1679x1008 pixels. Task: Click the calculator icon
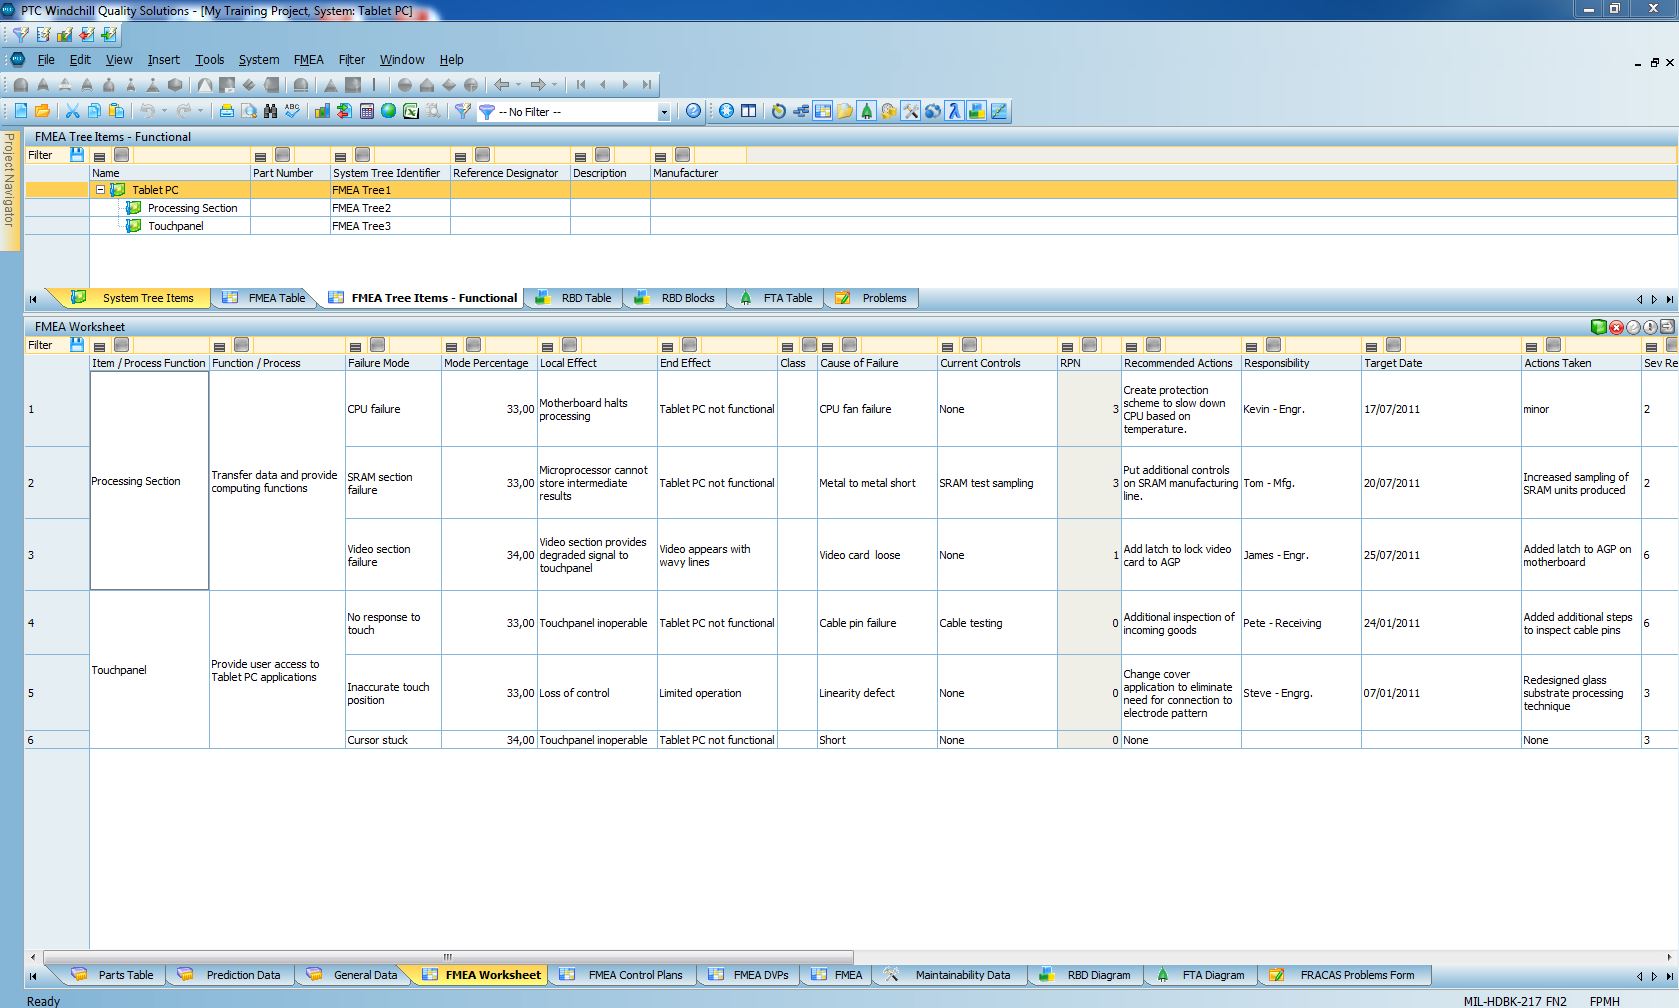point(367,111)
